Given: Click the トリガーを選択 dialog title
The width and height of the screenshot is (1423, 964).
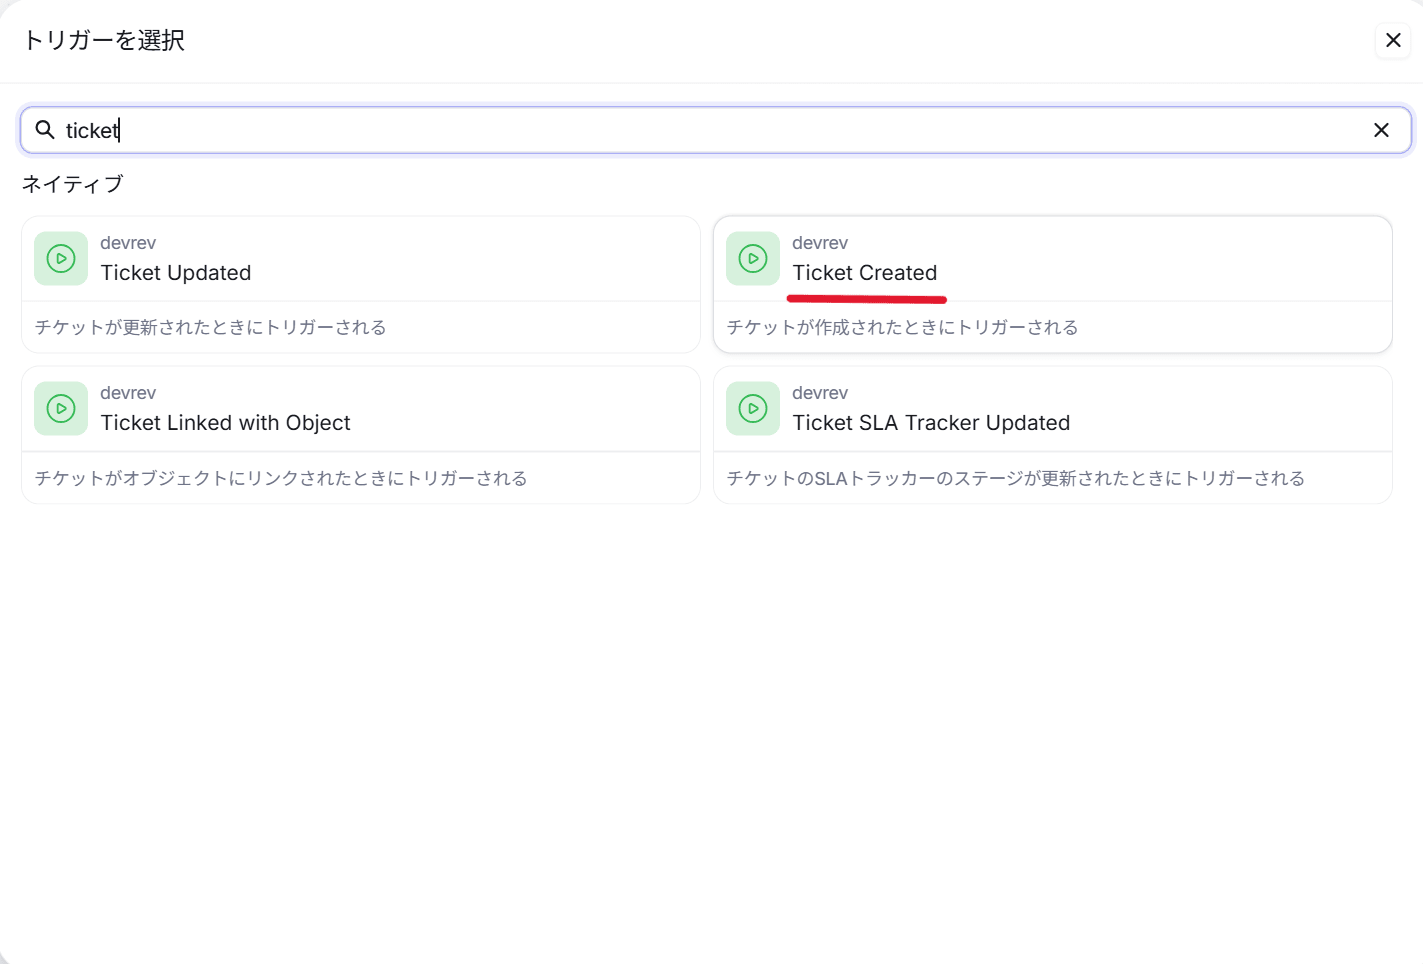Looking at the screenshot, I should tap(104, 41).
